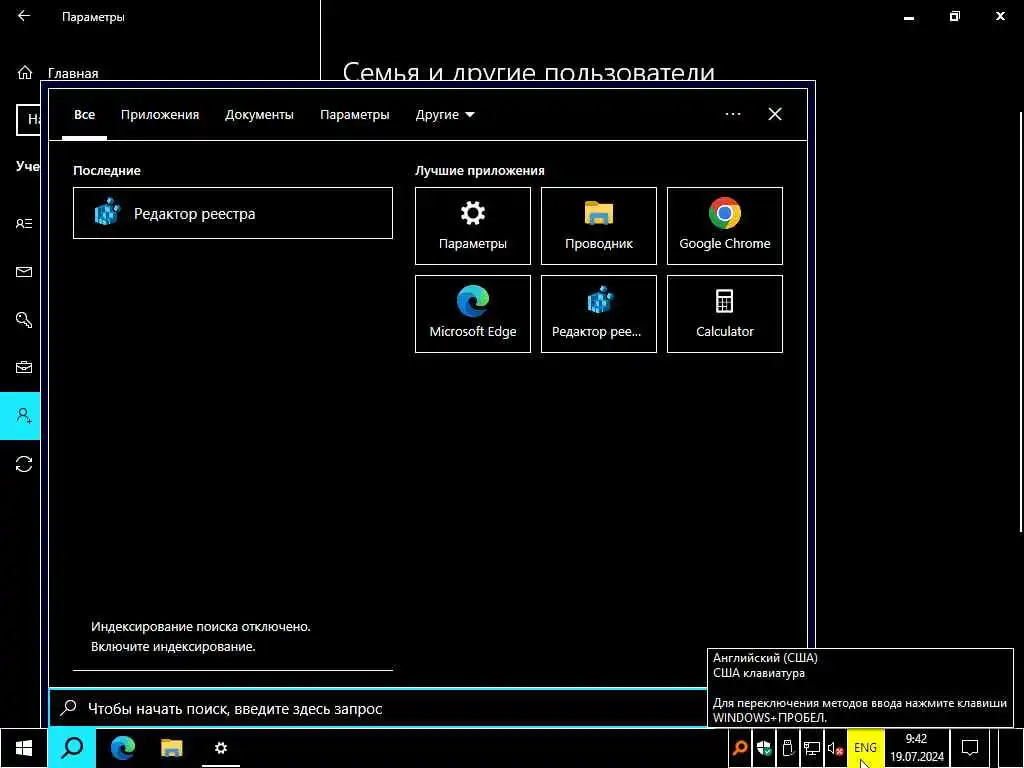This screenshot has width=1024, height=768.
Task: Expand the Другие filter dropdown
Action: (445, 115)
